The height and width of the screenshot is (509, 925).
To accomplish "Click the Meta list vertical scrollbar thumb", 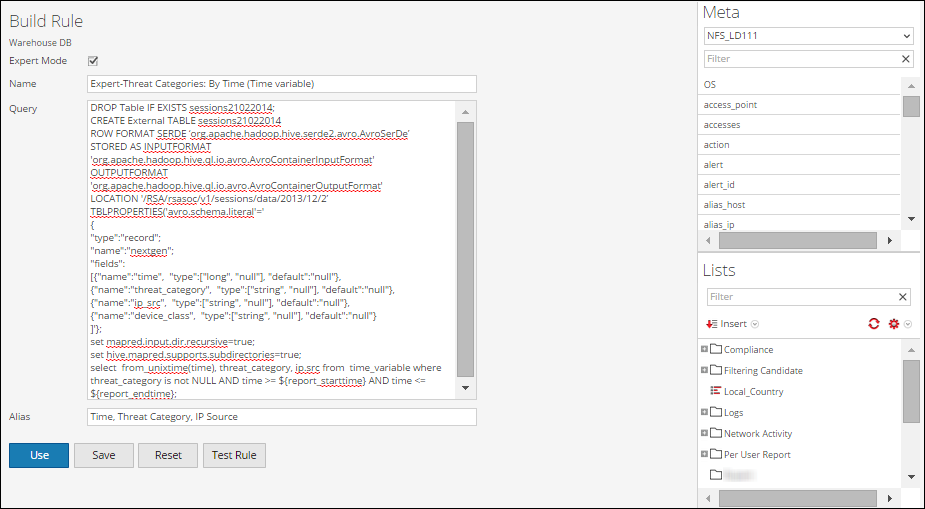I will click(x=911, y=107).
